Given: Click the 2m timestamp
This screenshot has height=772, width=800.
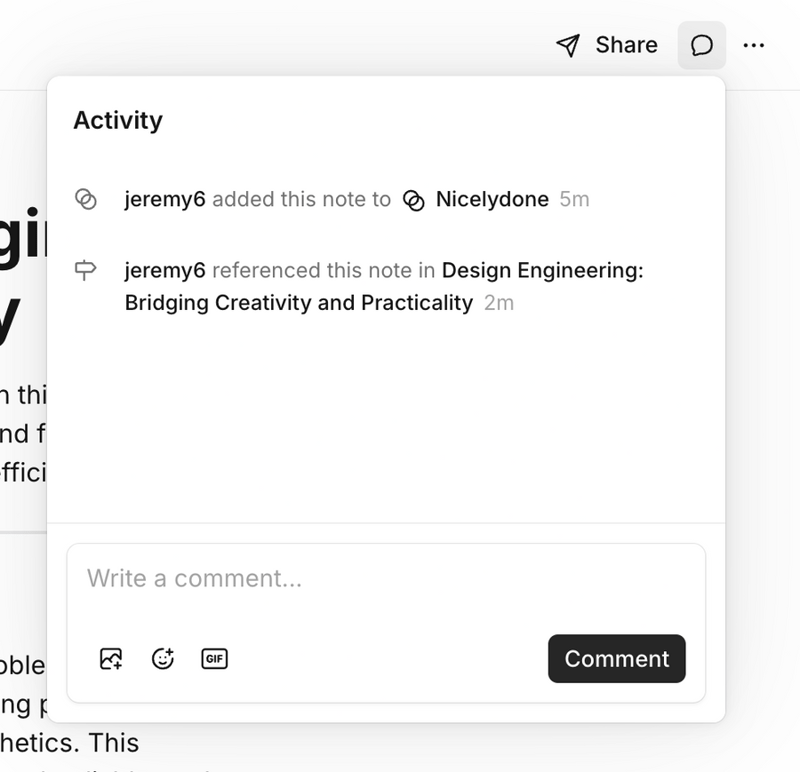Looking at the screenshot, I should (498, 302).
